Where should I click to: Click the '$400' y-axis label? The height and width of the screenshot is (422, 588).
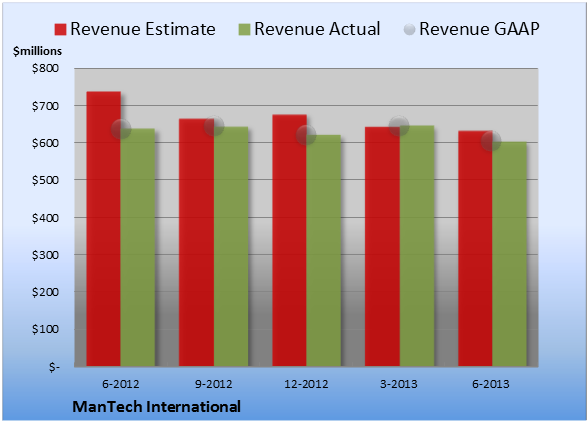[45, 218]
